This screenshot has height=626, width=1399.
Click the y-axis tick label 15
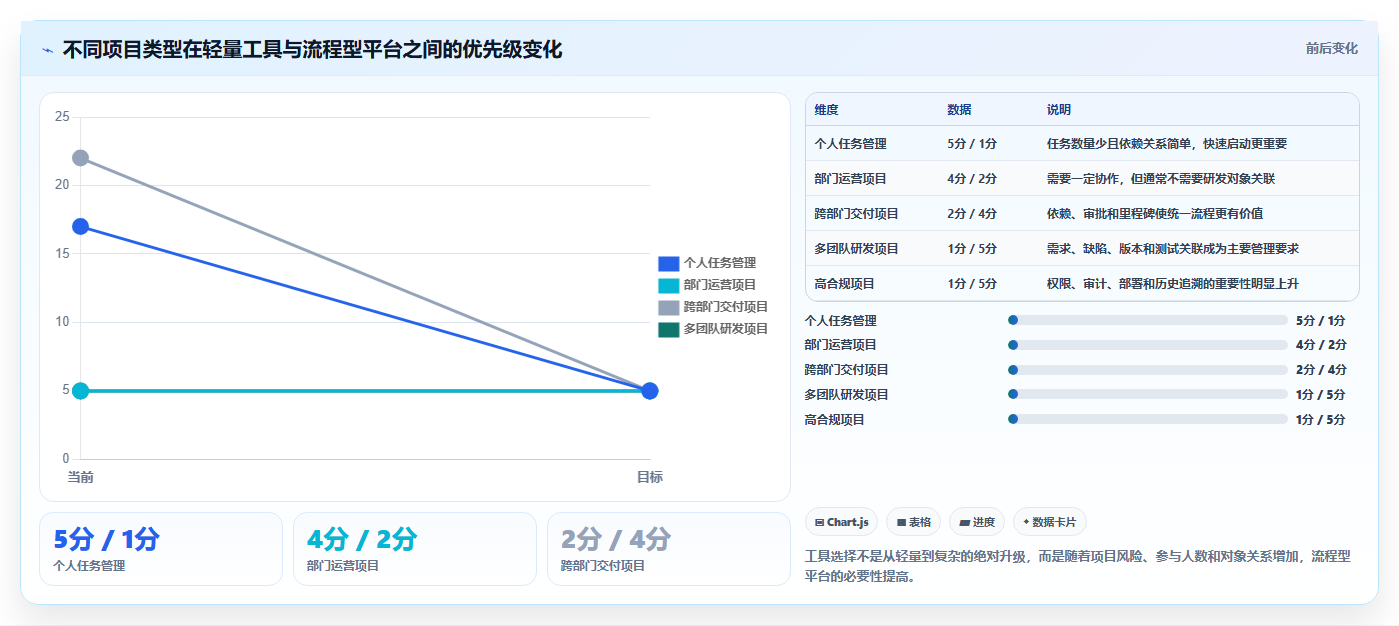pos(62,254)
